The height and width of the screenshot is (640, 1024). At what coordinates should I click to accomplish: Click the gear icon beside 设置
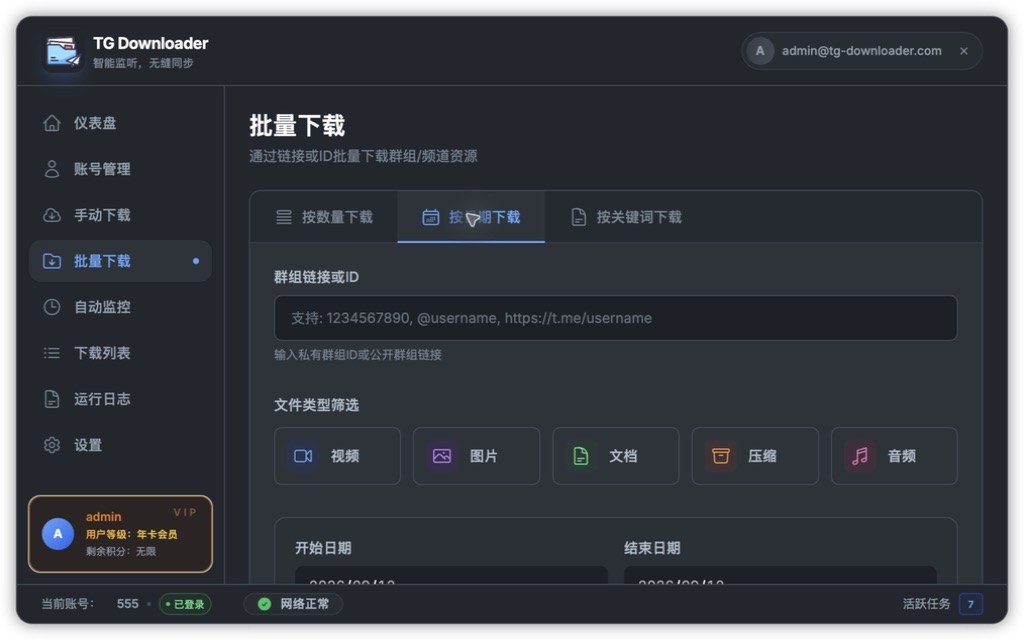[x=52, y=445]
